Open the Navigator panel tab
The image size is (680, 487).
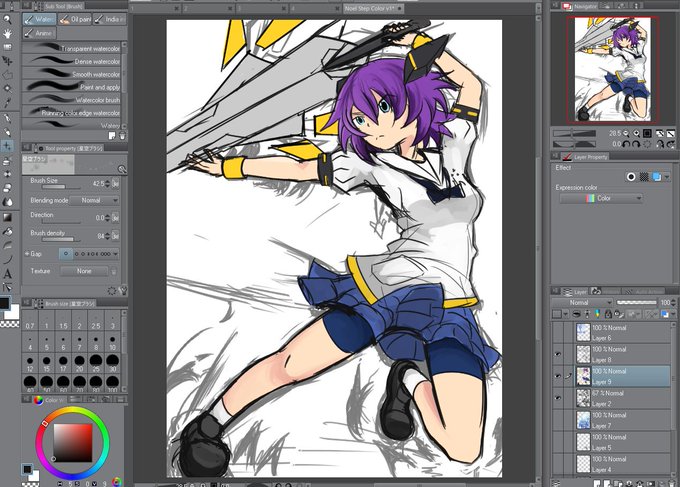[579, 6]
